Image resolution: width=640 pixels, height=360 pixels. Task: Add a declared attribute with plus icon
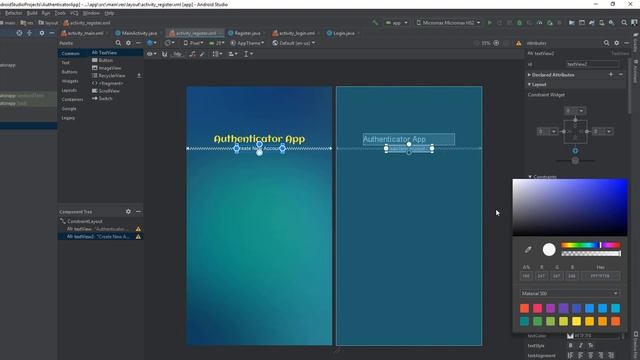pos(611,74)
